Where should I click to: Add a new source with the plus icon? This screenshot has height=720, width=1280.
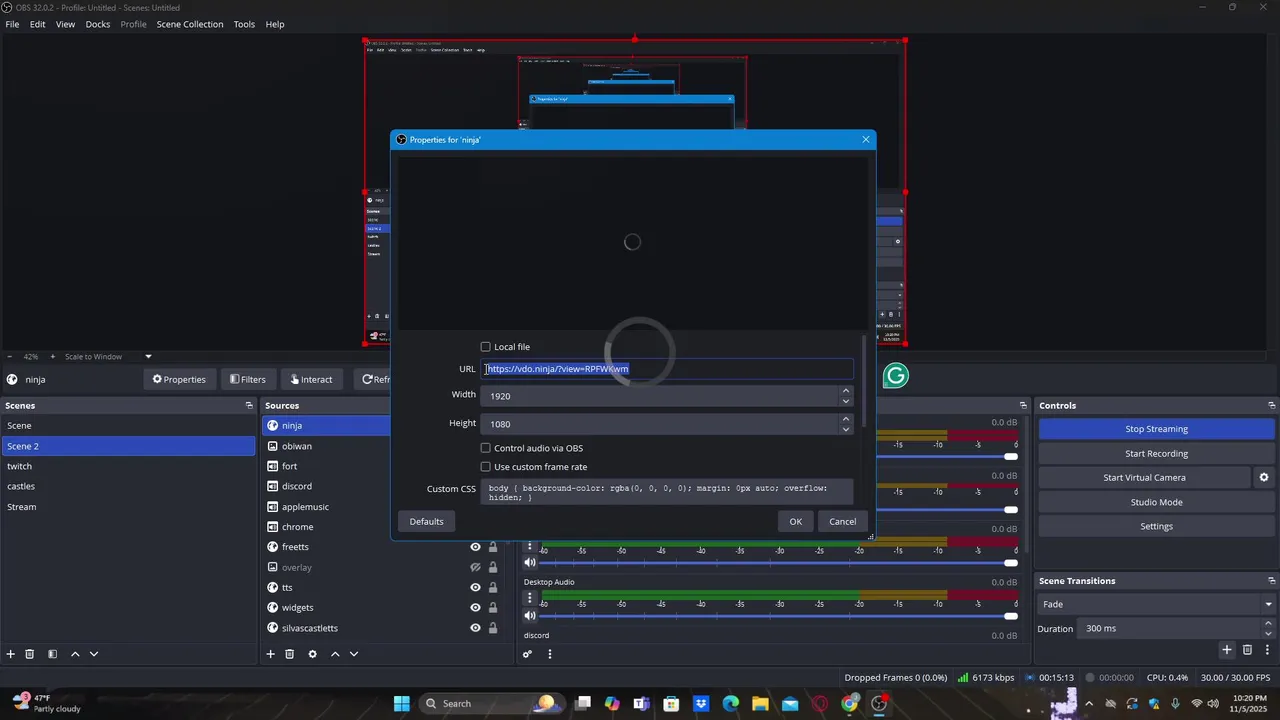coord(270,653)
